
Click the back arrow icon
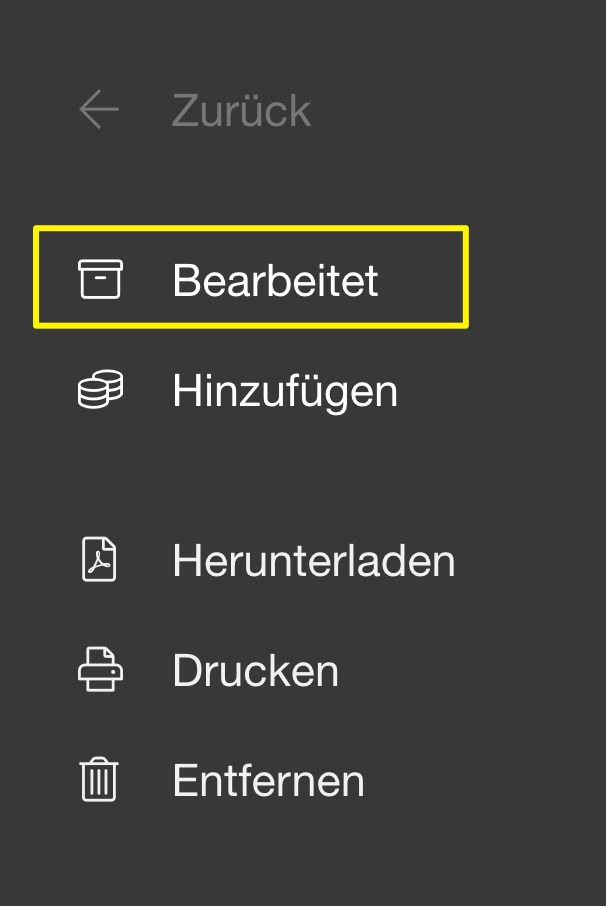(x=99, y=110)
